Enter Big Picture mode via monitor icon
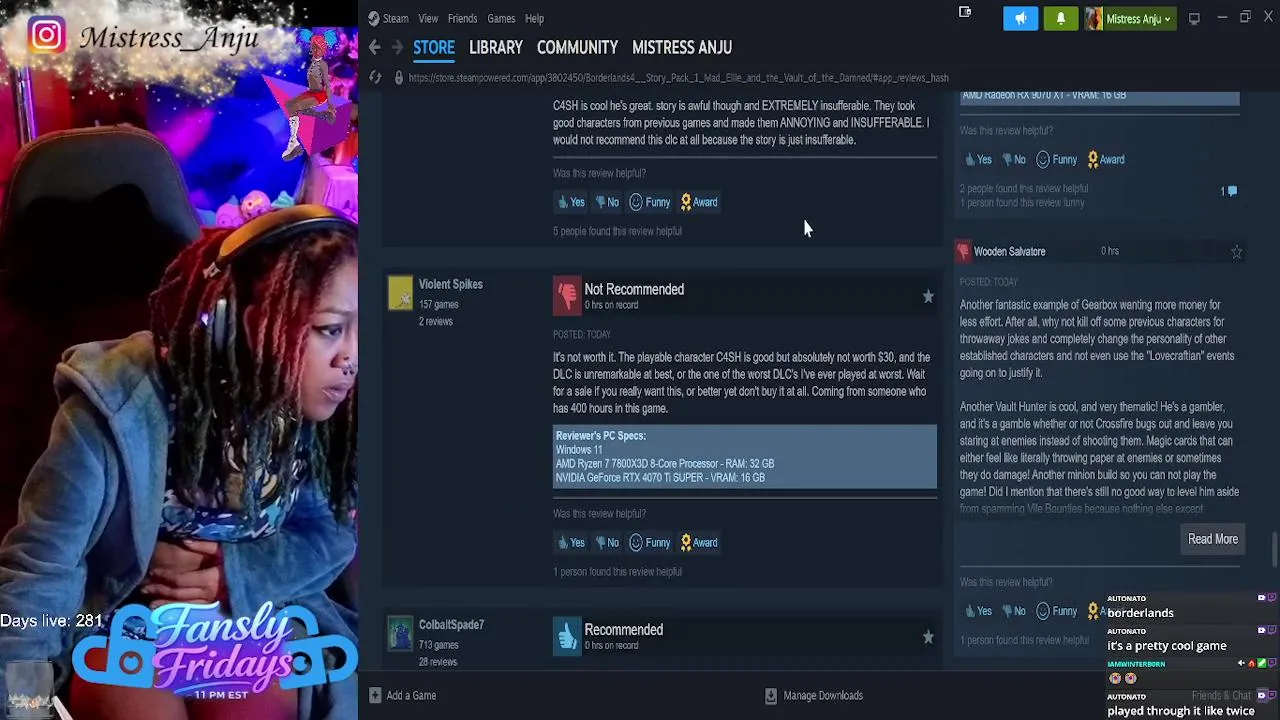This screenshot has height=720, width=1280. tap(1194, 18)
